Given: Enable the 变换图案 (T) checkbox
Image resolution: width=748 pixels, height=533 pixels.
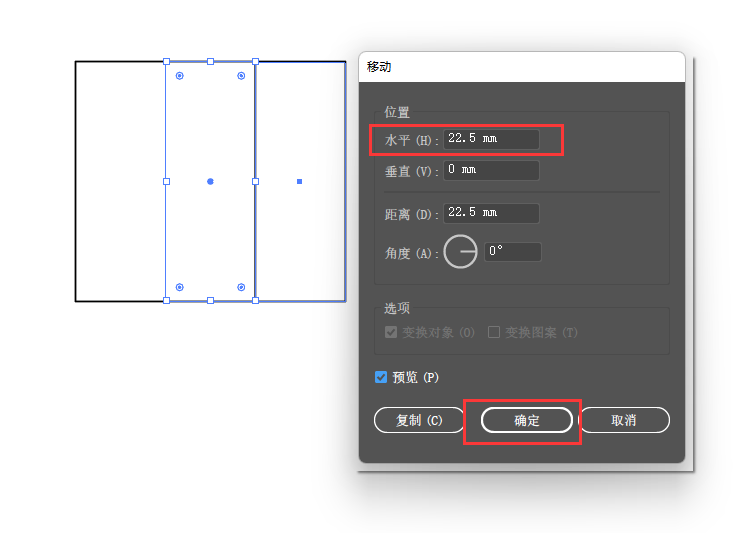Looking at the screenshot, I should pos(494,332).
